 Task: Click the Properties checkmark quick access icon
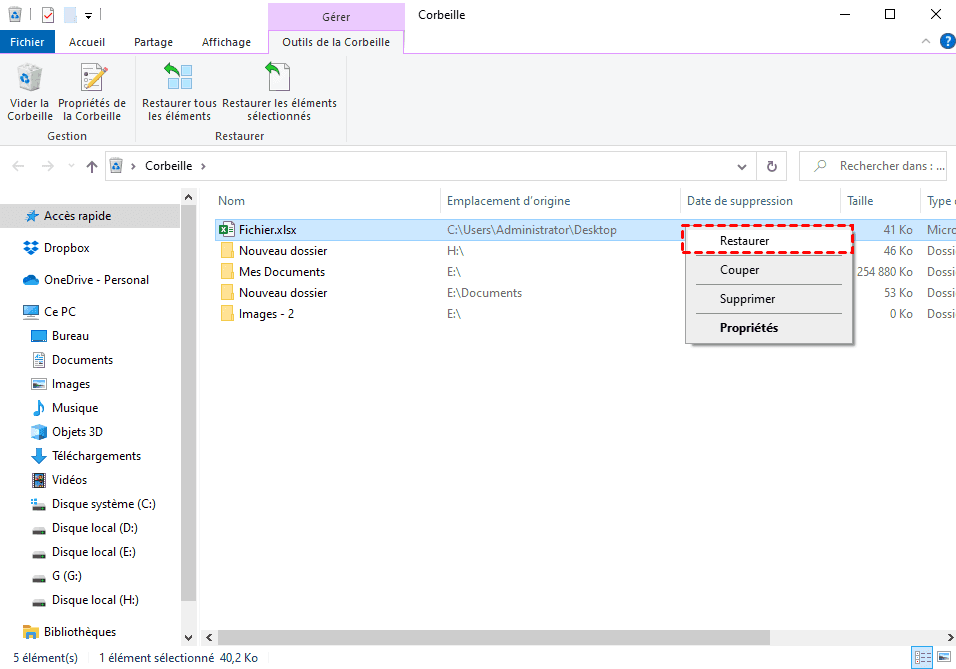click(48, 15)
